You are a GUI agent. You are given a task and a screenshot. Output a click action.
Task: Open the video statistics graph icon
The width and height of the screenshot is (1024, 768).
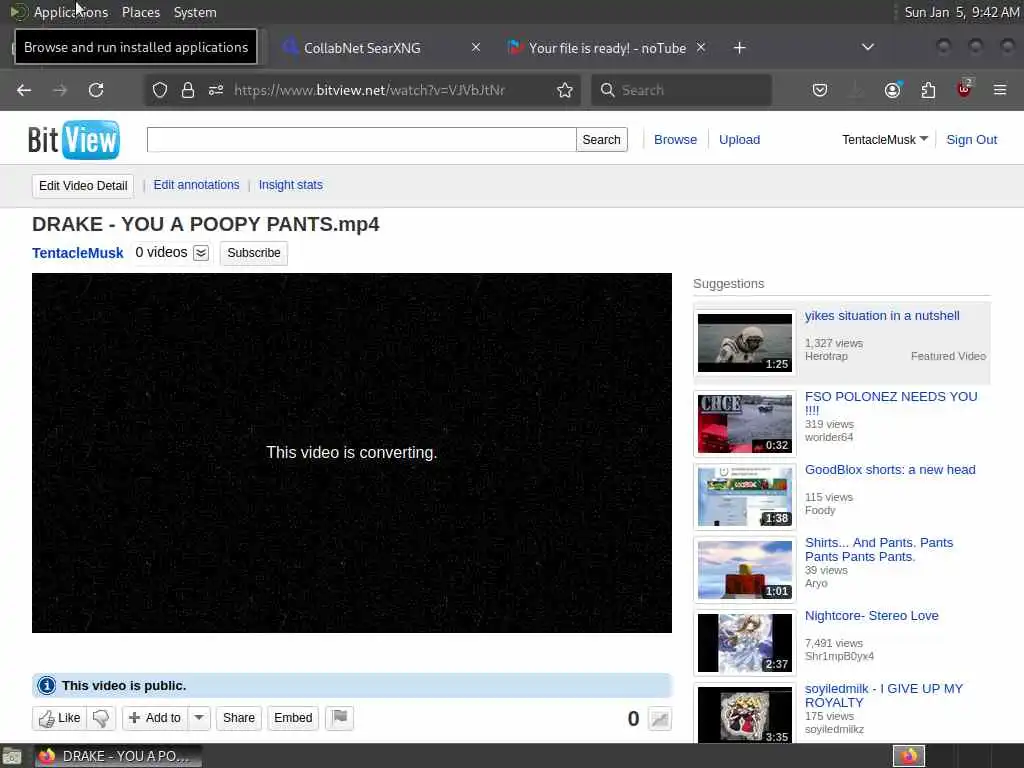coord(660,719)
